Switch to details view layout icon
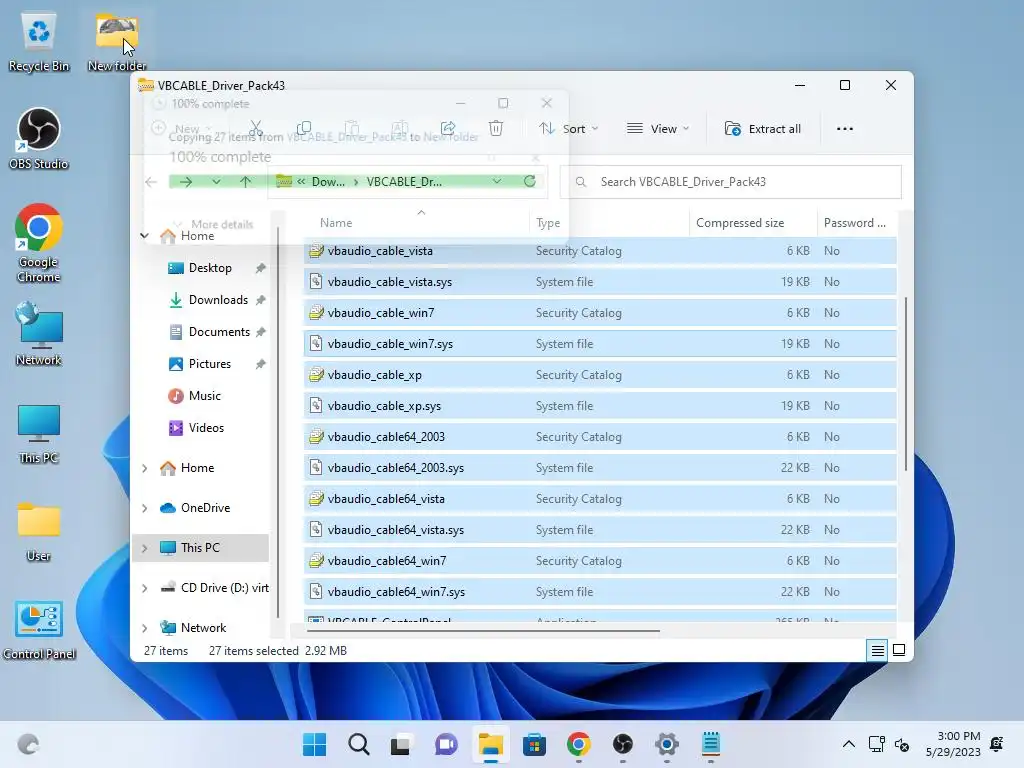The height and width of the screenshot is (768, 1024). (877, 650)
